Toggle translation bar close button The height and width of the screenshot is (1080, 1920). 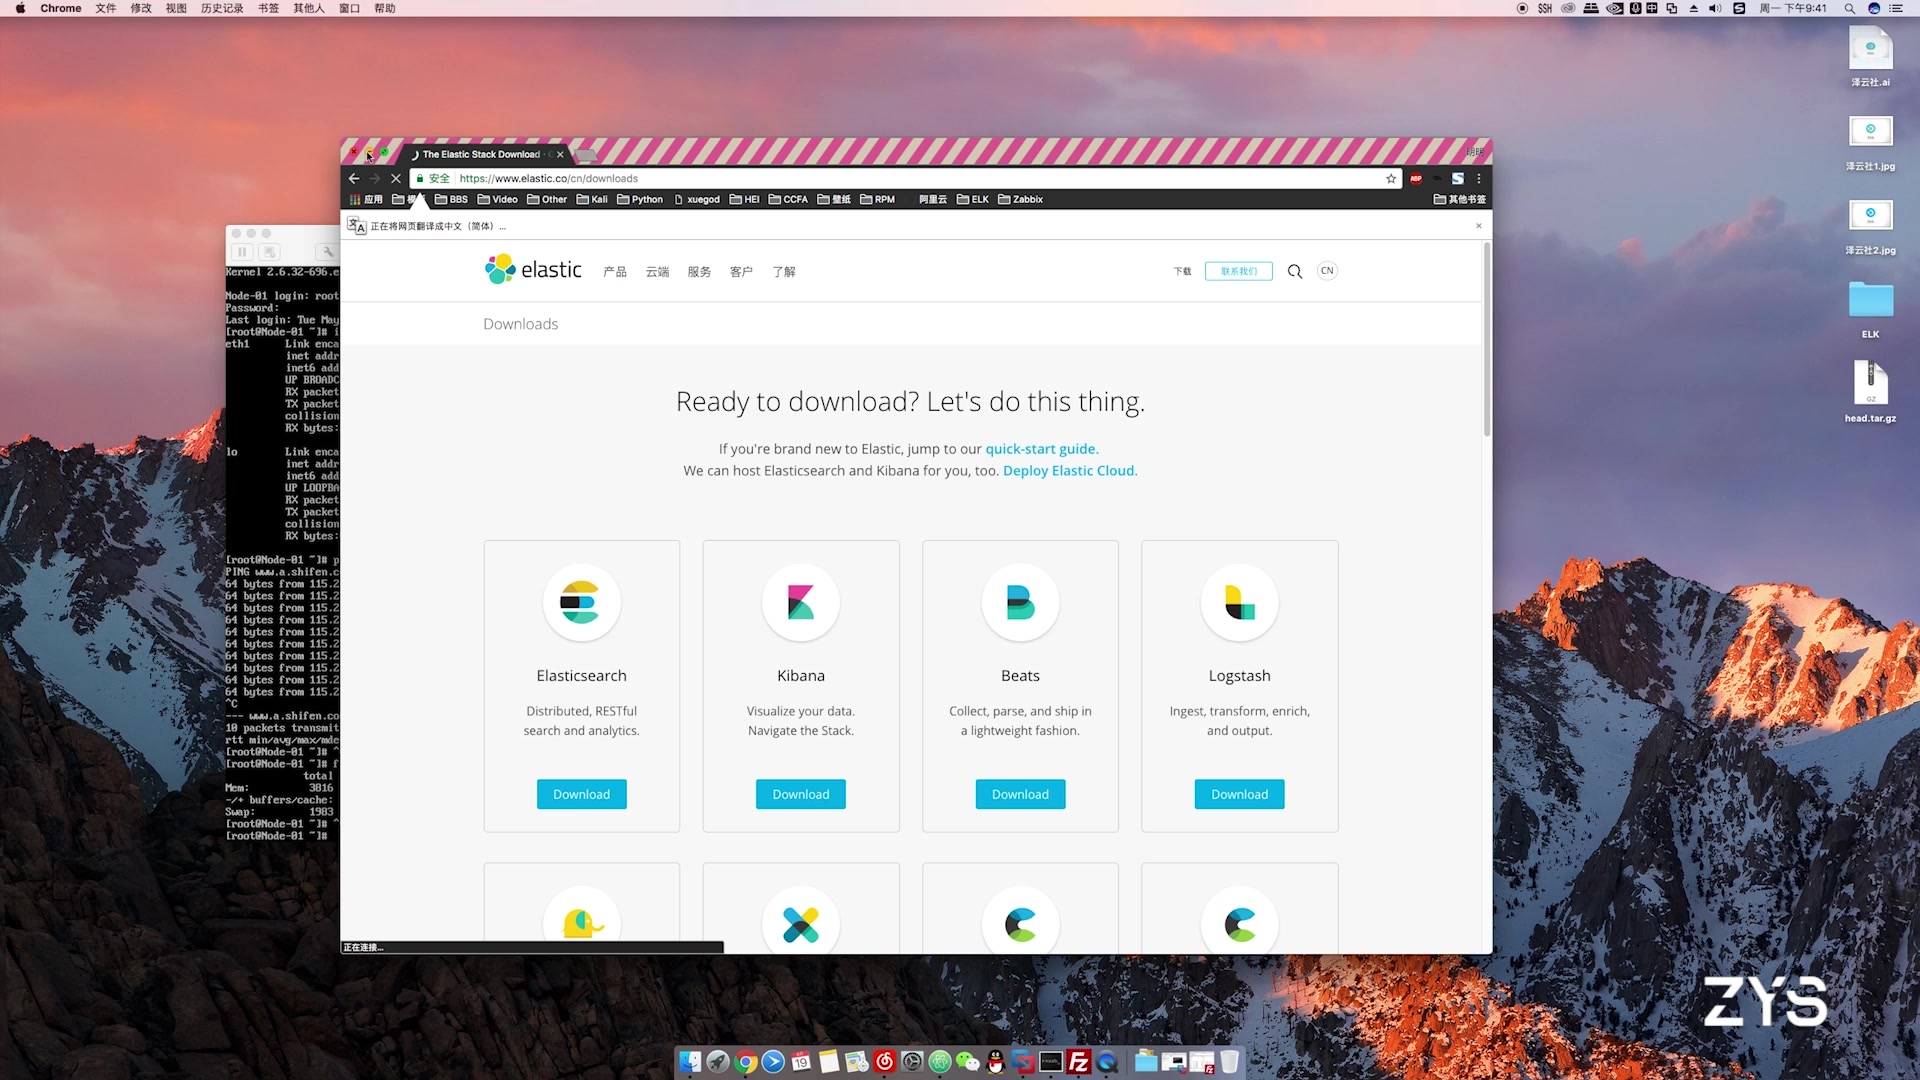pos(1478,225)
